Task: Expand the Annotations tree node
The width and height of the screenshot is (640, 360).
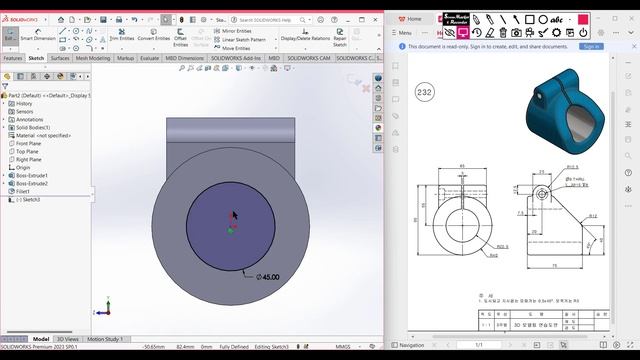Action: click(4, 120)
